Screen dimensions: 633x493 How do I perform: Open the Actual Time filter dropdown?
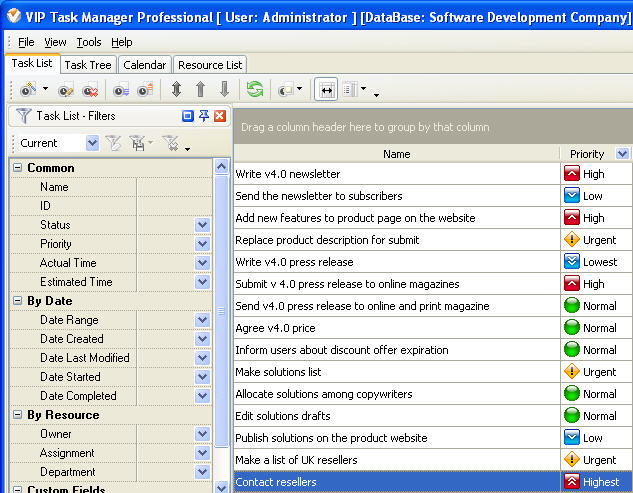point(202,263)
